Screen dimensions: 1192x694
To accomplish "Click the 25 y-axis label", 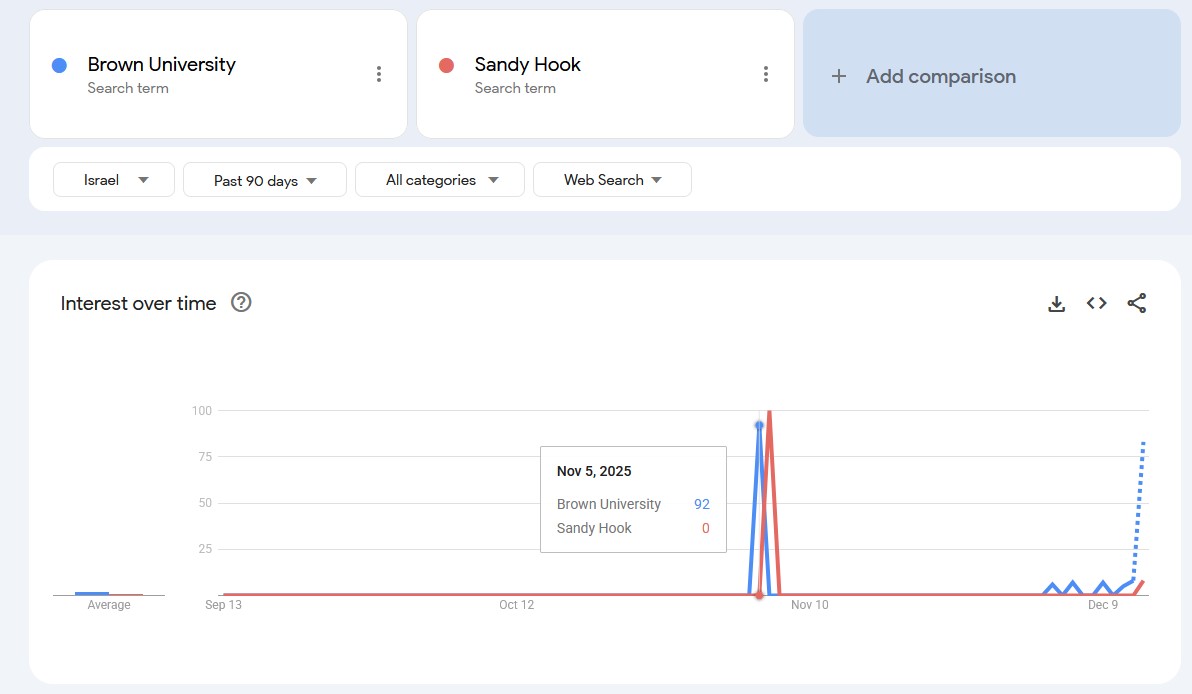I will tap(205, 549).
